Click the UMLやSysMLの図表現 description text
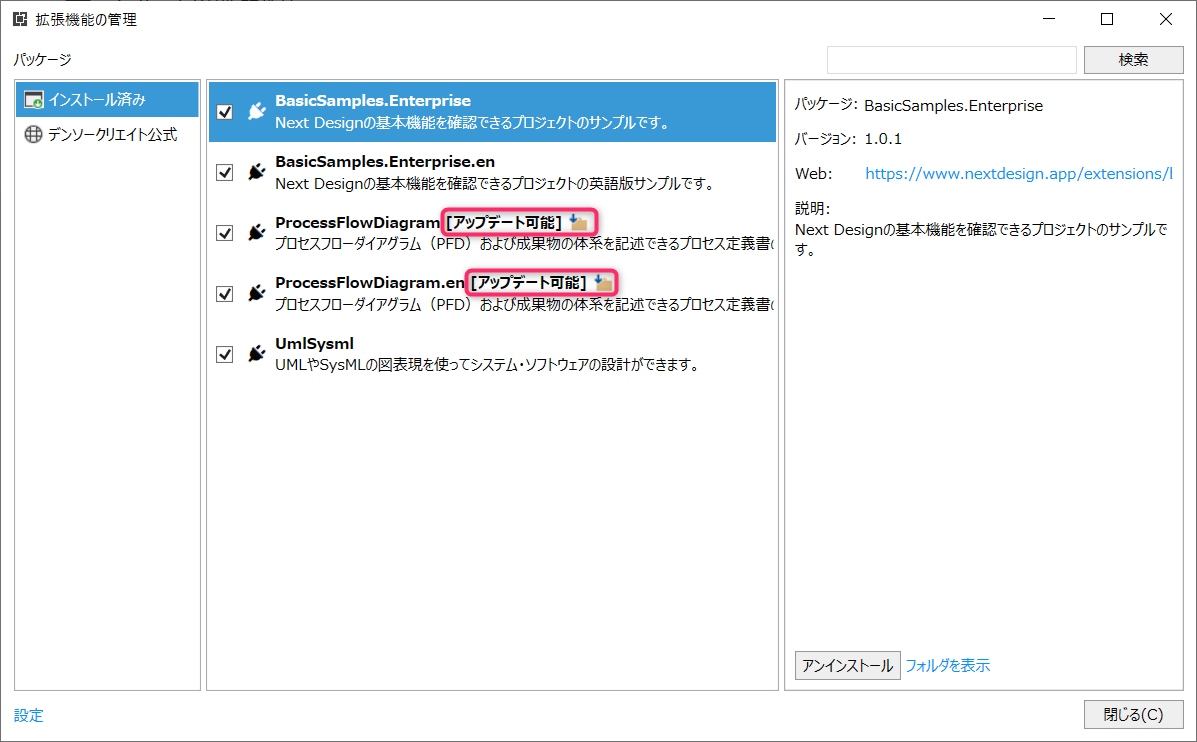This screenshot has height=742, width=1197. click(487, 365)
